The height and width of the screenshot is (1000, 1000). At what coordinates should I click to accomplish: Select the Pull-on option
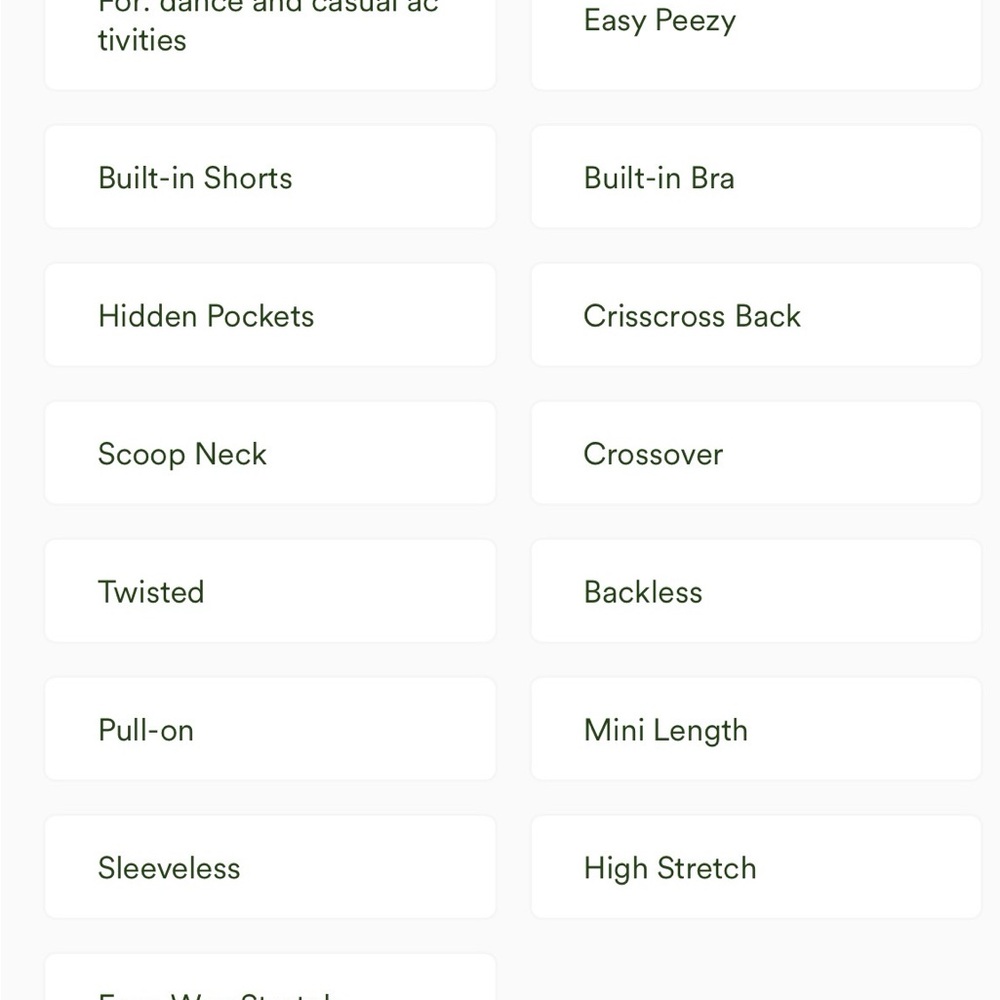point(270,729)
